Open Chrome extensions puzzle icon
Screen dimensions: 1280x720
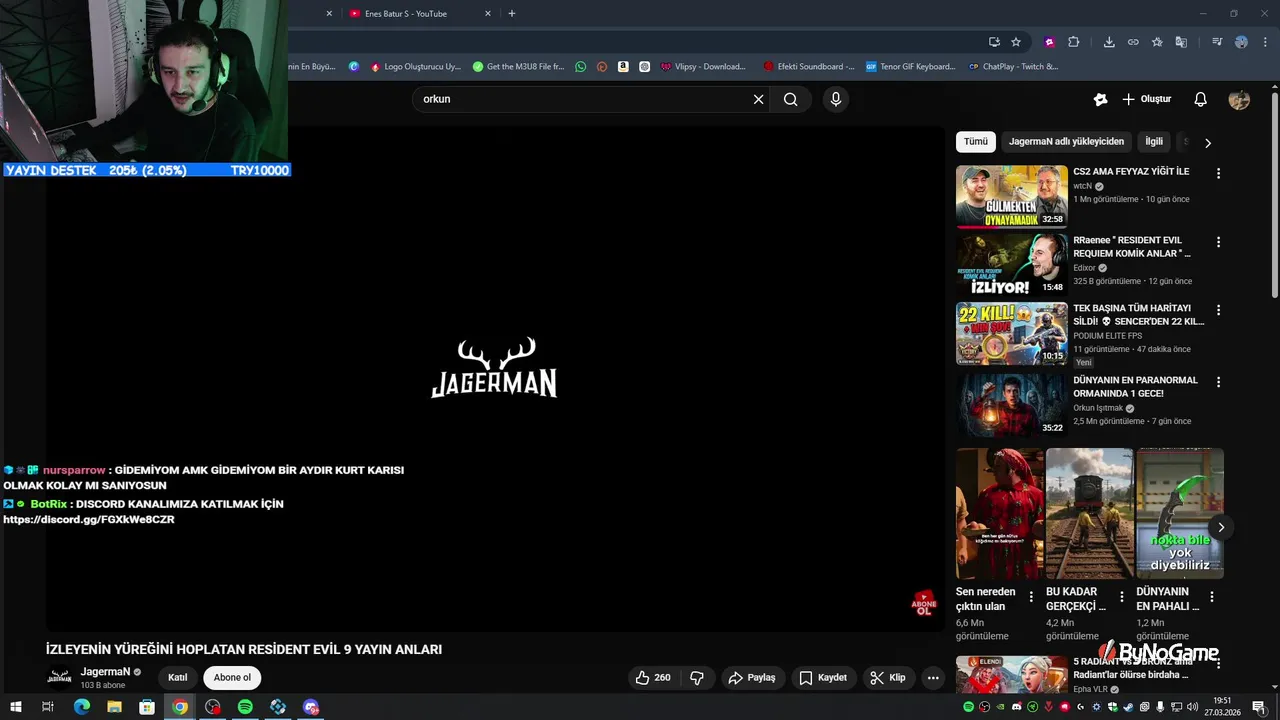(x=1074, y=42)
